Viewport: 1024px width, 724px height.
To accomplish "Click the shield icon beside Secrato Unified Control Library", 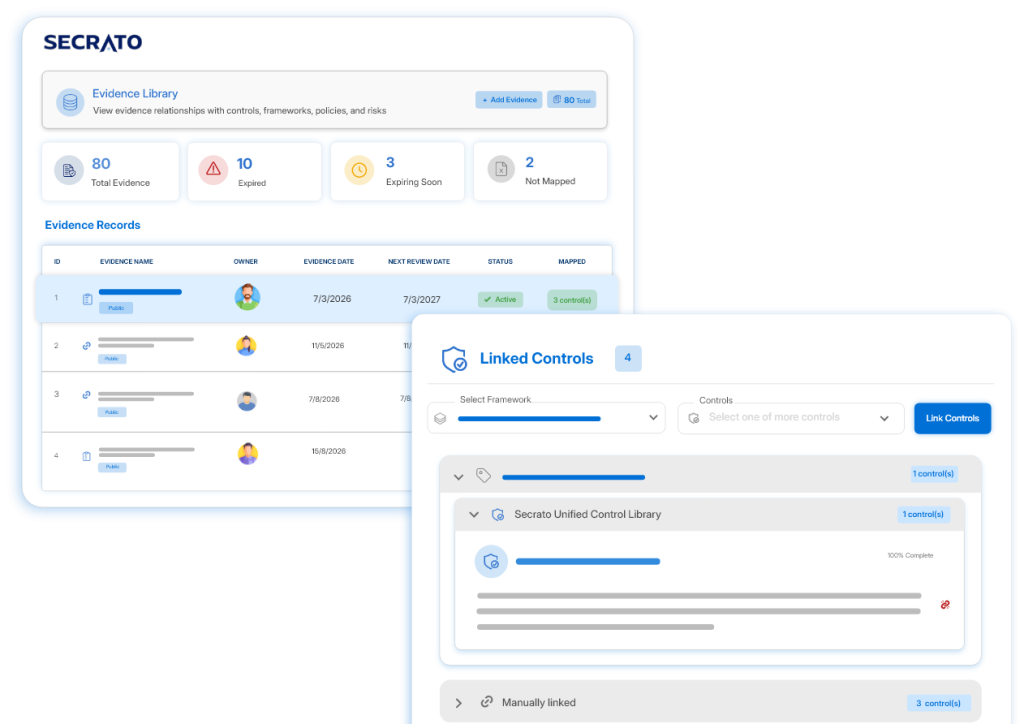I will tap(498, 514).
